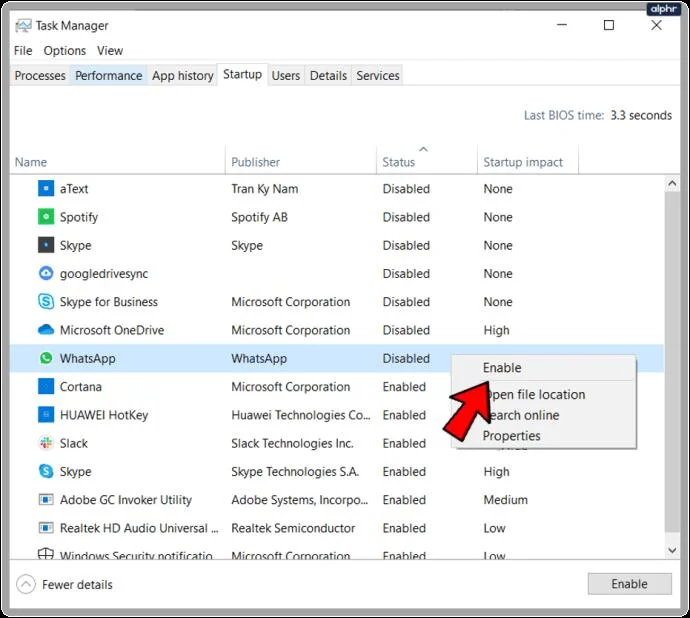Choose Enable in the context menu
Image resolution: width=690 pixels, height=618 pixels.
pyautogui.click(x=544, y=368)
